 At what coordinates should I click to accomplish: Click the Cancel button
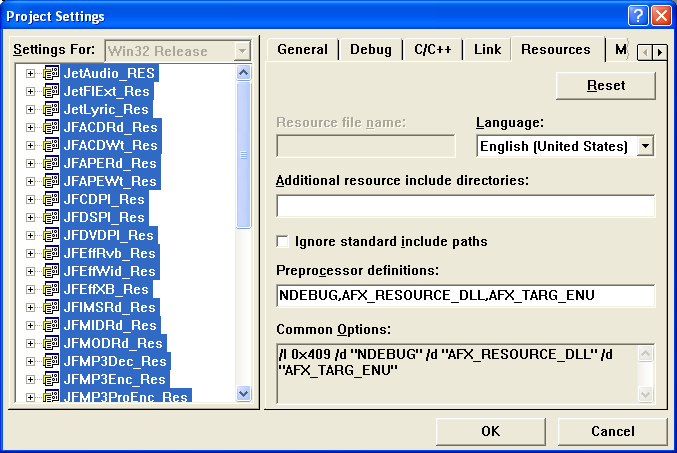pos(613,431)
